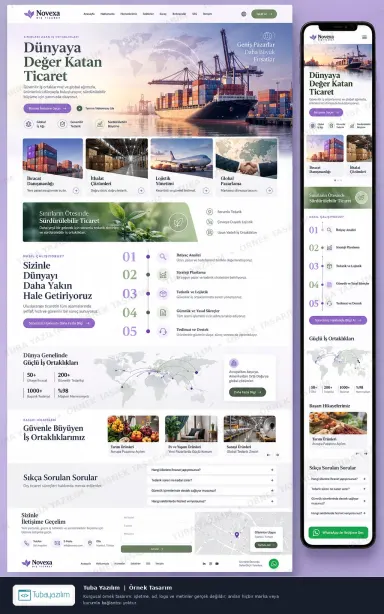
Task: Click the Güvenilir Tedarik feature icon on desktop
Action: 62,124
